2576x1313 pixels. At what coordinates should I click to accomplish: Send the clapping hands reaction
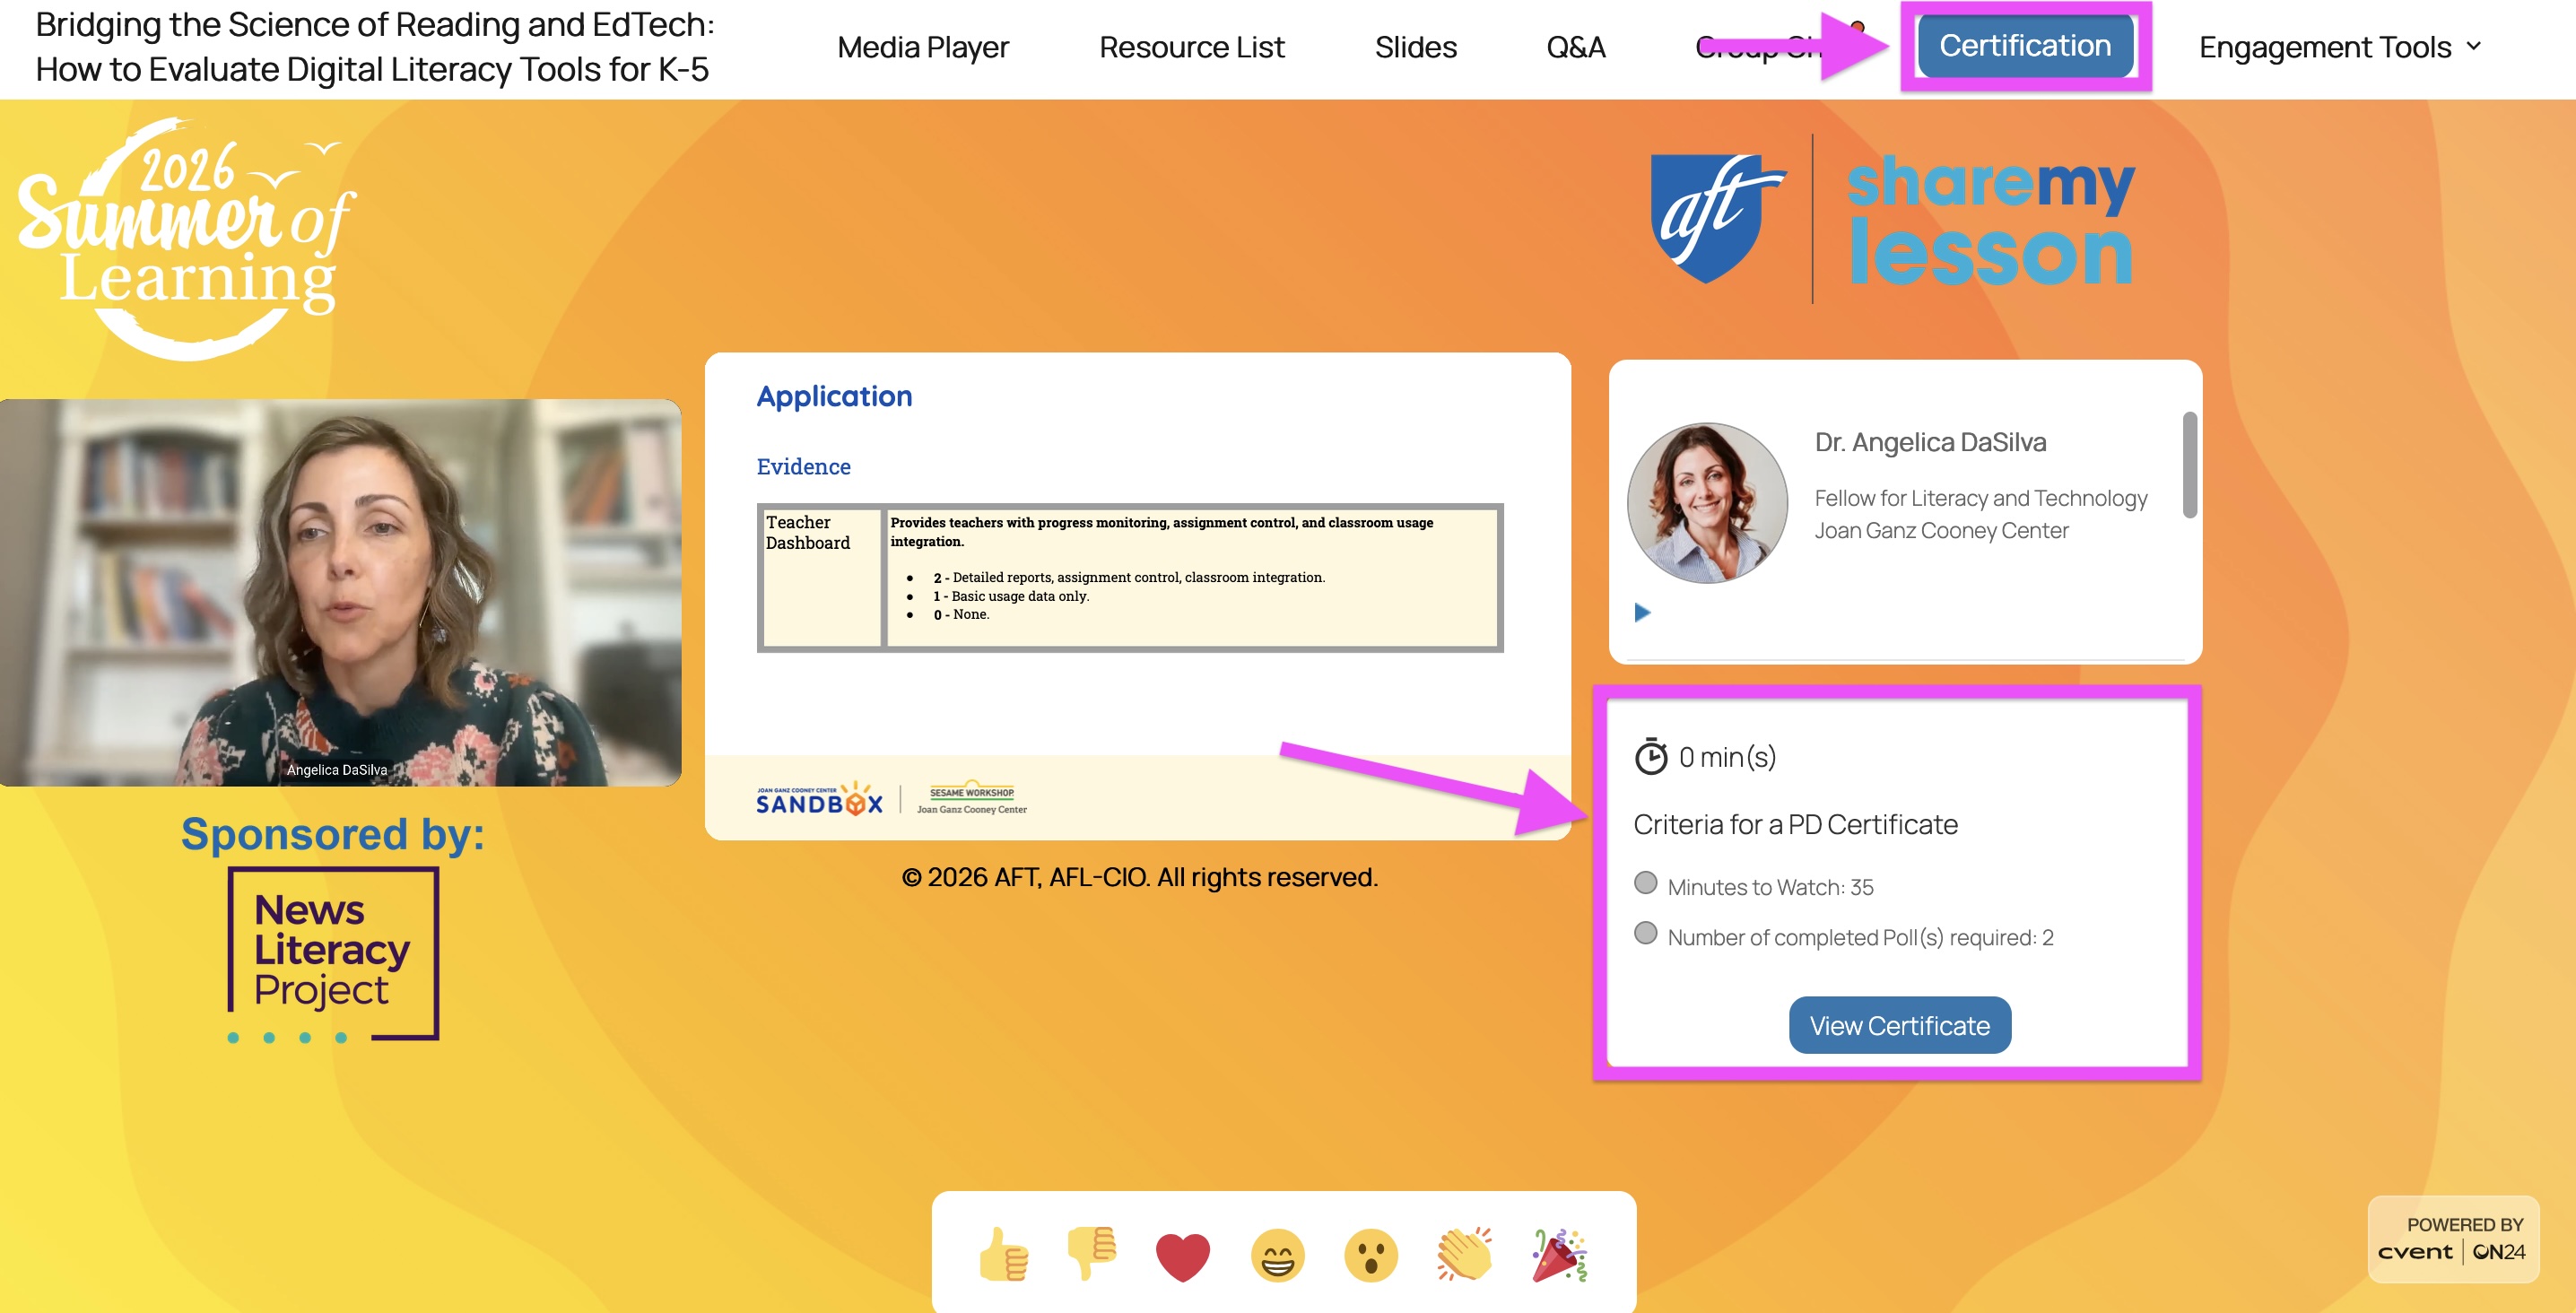click(x=1465, y=1254)
